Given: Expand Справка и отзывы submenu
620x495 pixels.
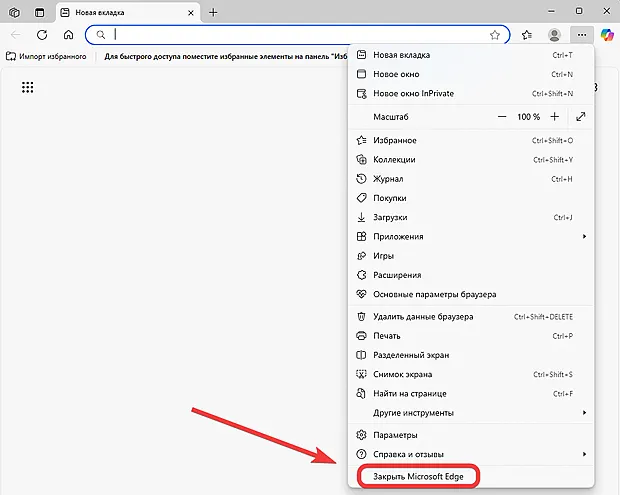Looking at the screenshot, I should pyautogui.click(x=471, y=454).
